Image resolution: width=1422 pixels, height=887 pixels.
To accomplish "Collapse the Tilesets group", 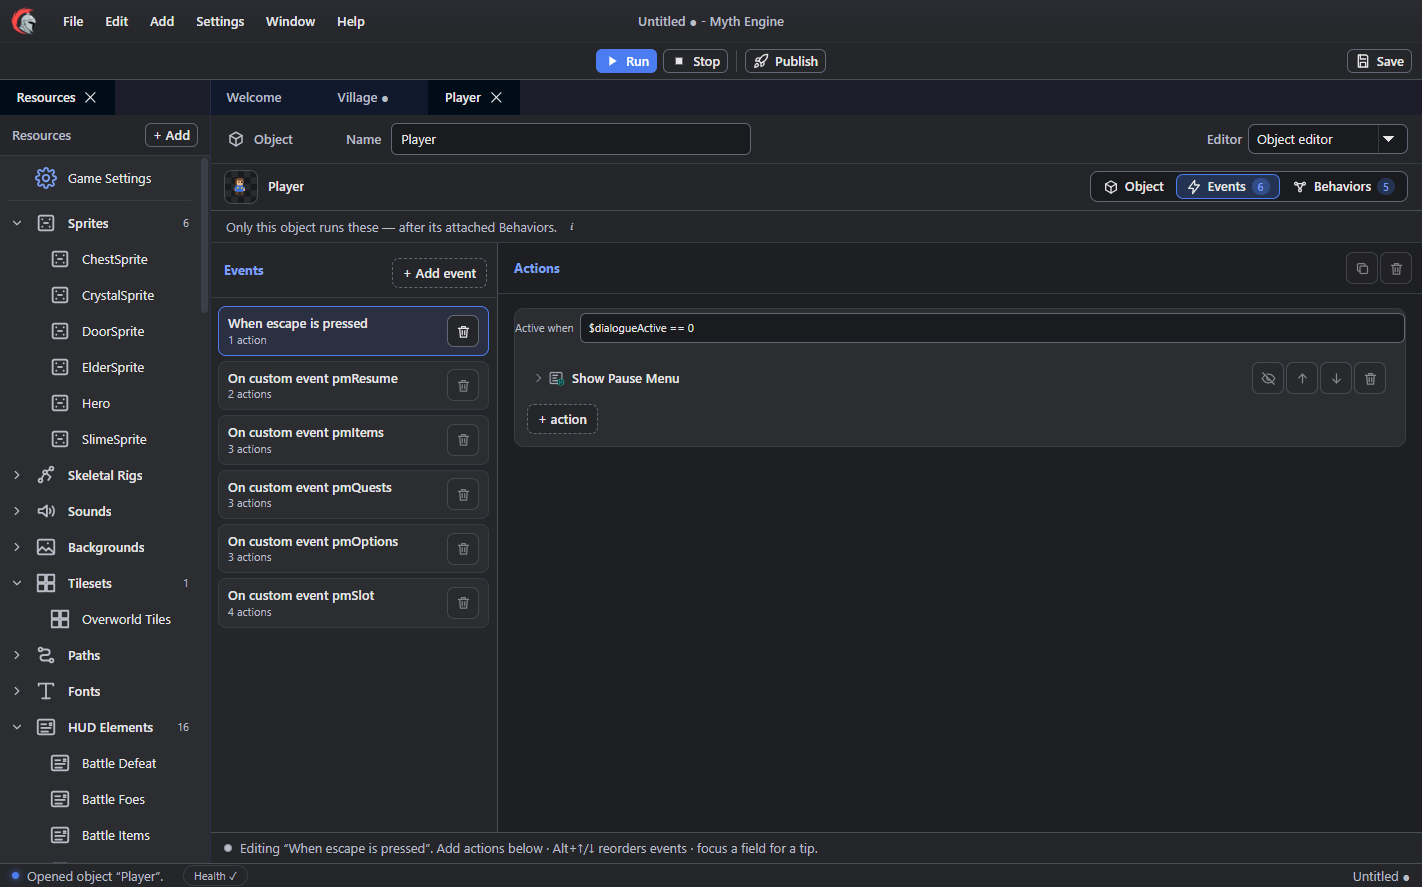I will tap(17, 583).
